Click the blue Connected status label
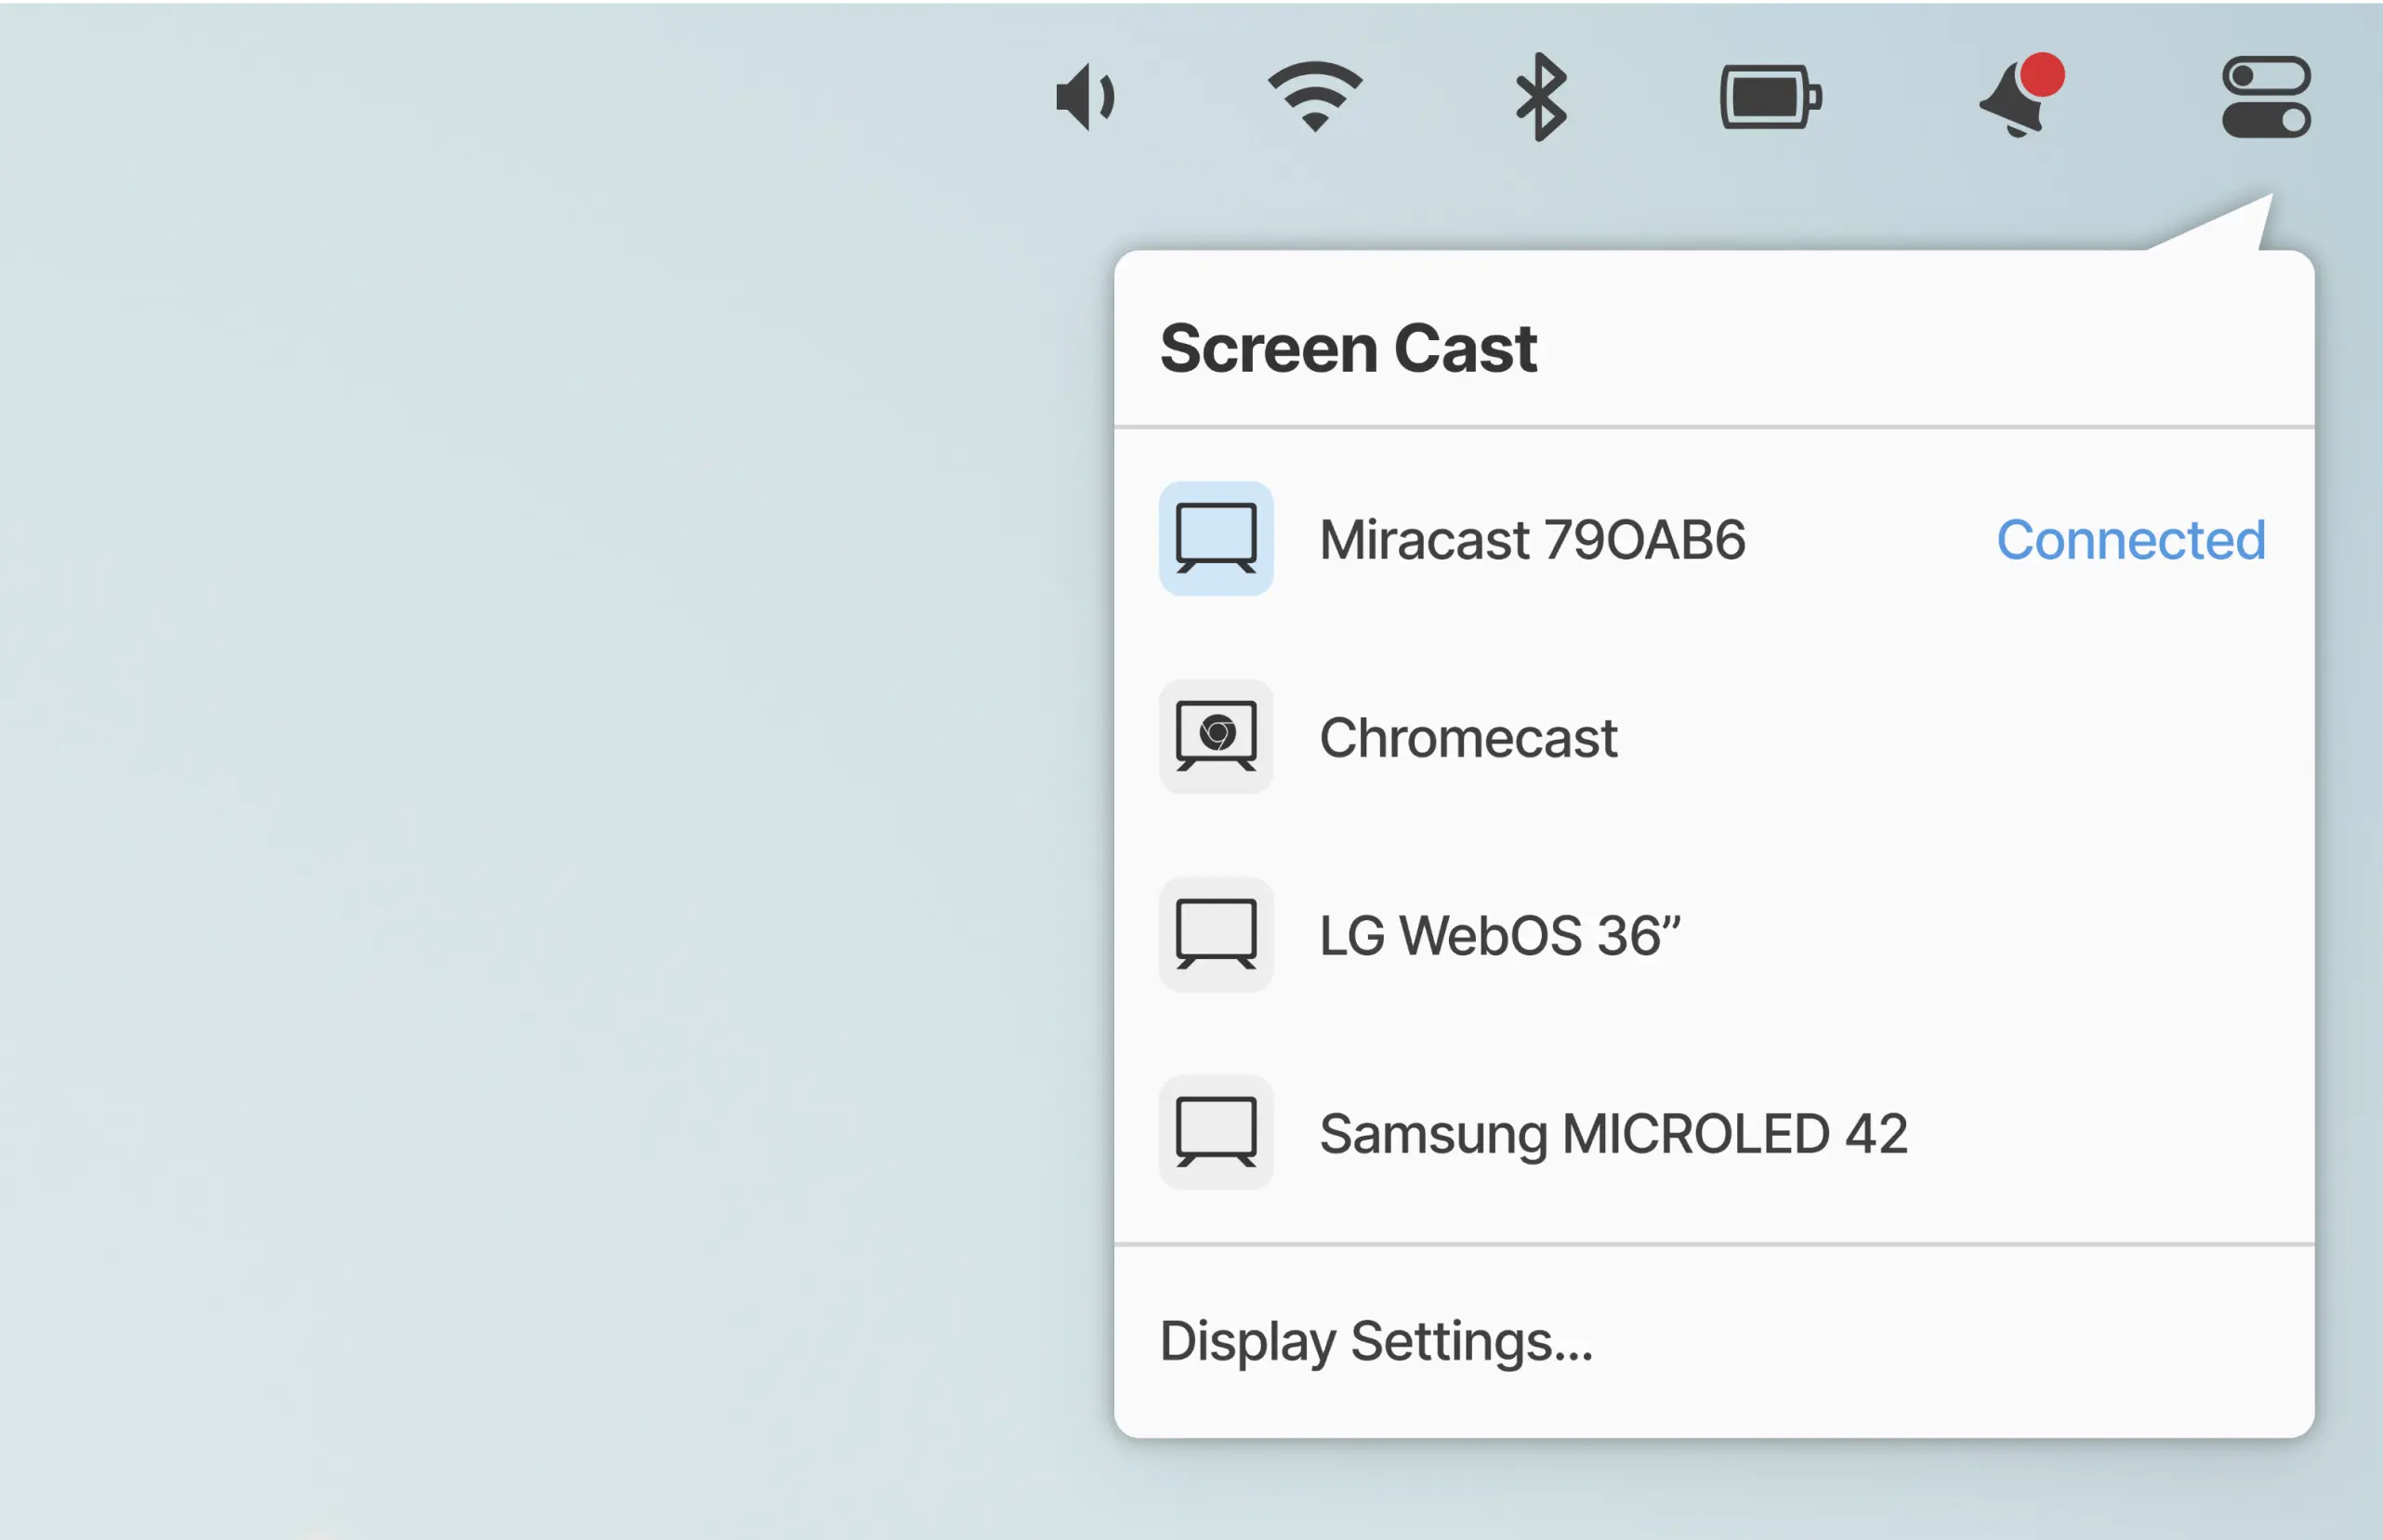The image size is (2383, 1540). (2130, 540)
